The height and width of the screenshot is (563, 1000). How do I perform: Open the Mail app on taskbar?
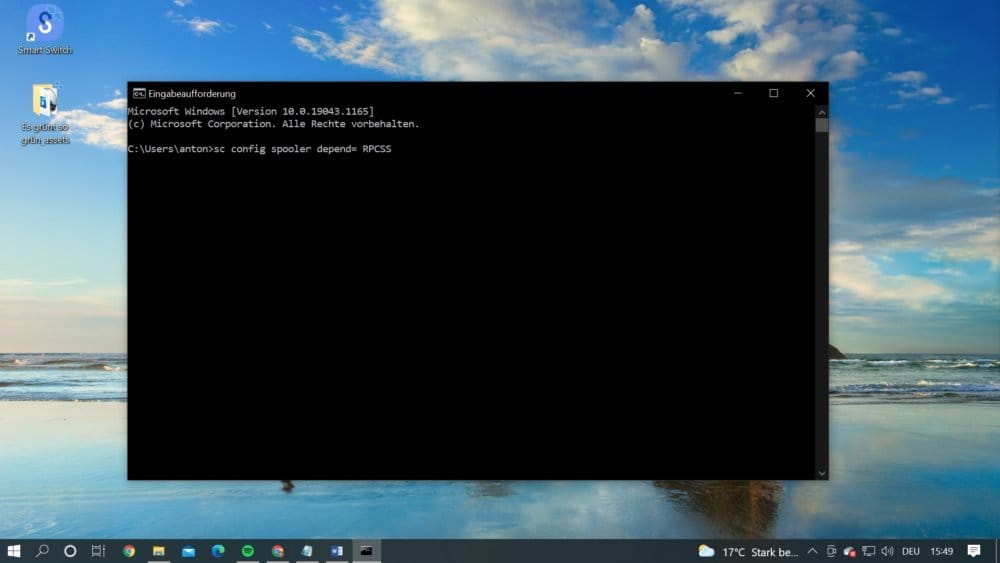tap(188, 551)
